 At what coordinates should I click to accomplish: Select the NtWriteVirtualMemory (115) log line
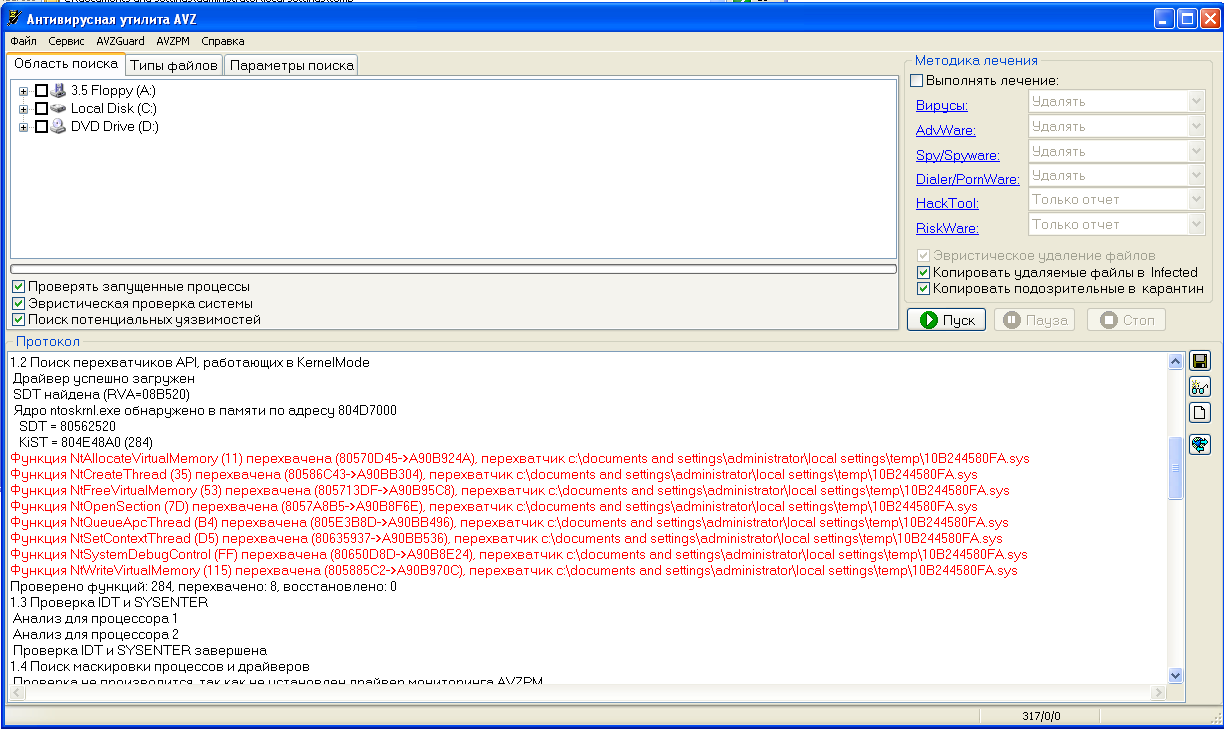coord(514,570)
